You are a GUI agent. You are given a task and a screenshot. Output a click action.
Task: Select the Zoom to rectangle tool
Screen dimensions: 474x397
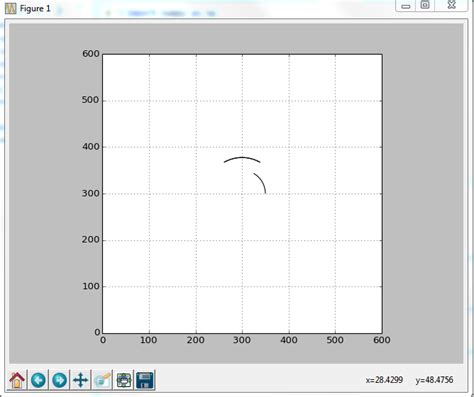(x=102, y=380)
